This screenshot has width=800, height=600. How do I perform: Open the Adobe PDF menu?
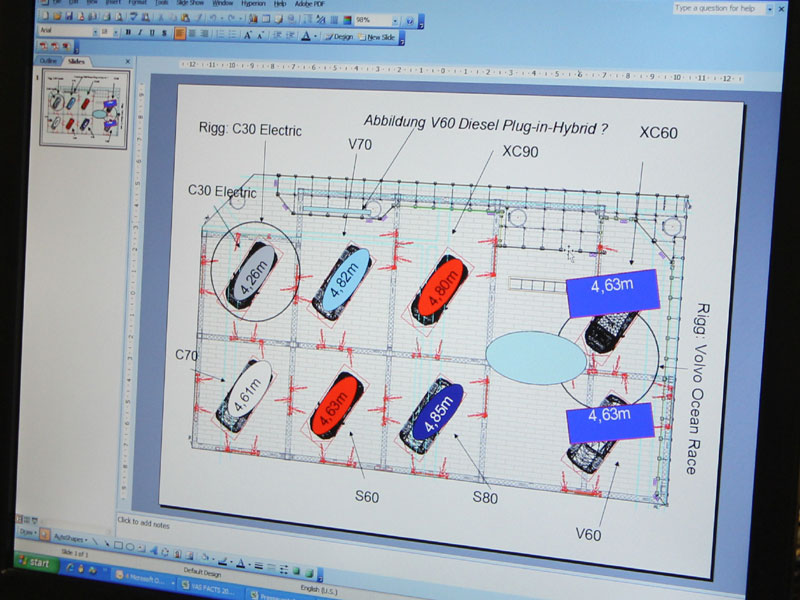point(309,4)
